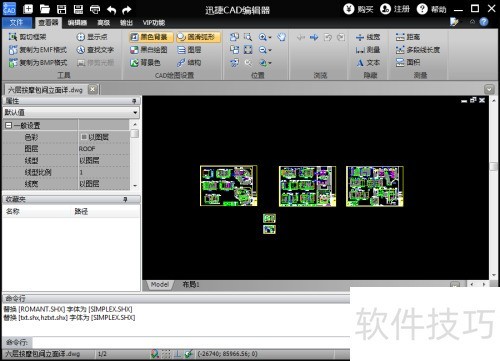Print the drawing using printer icon
Image resolution: width=500 pixels, height=361 pixels.
click(x=95, y=9)
